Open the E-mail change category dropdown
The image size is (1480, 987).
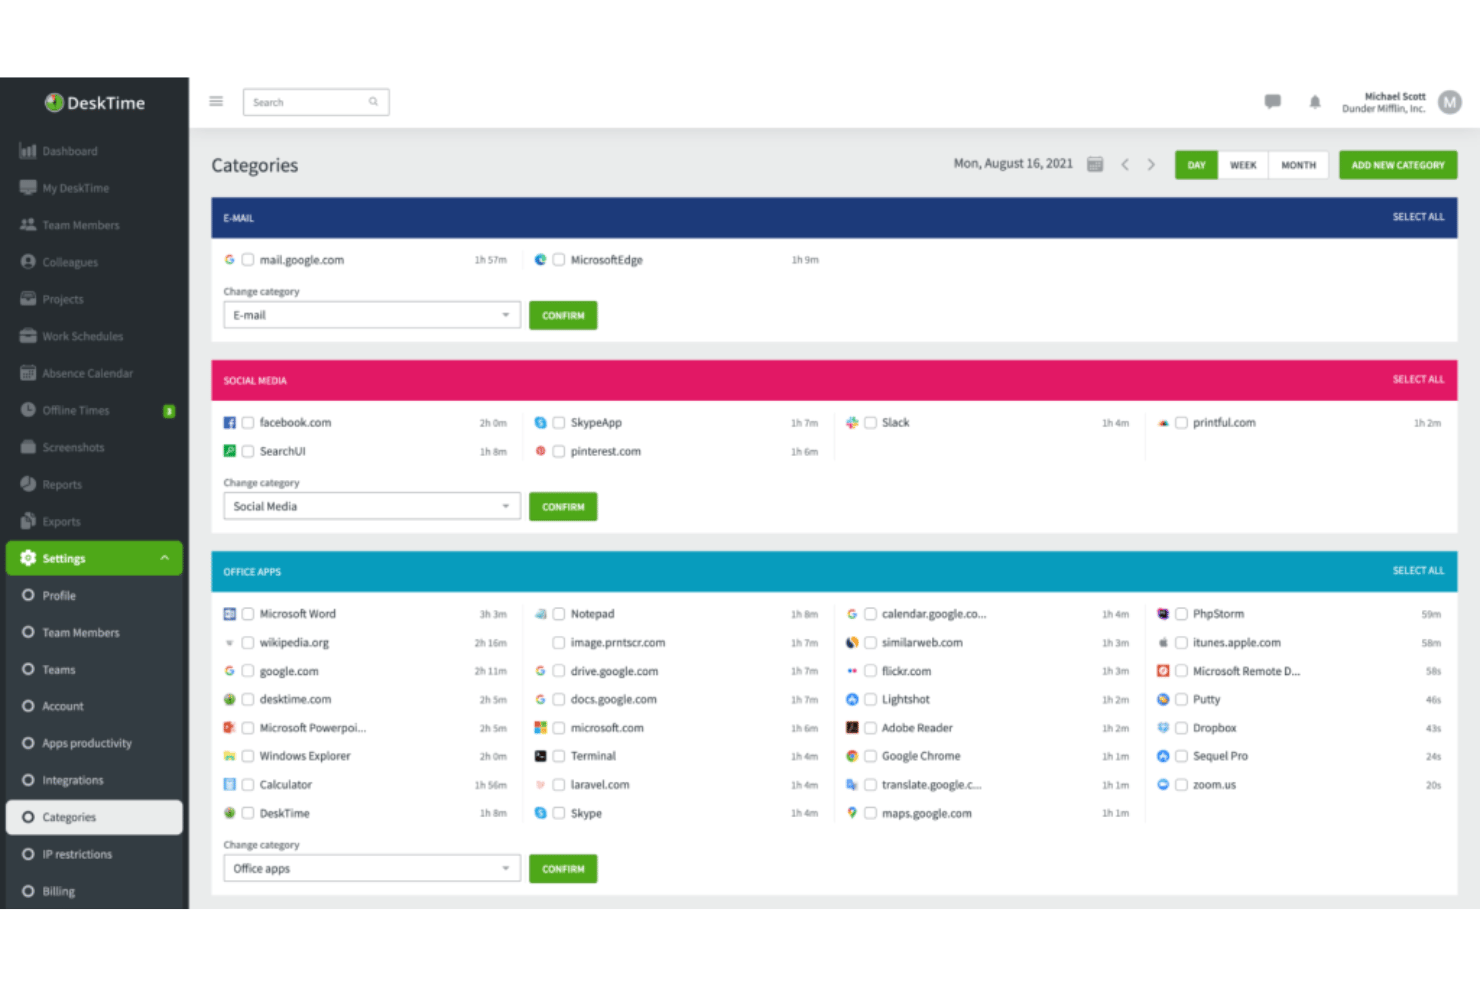click(372, 315)
